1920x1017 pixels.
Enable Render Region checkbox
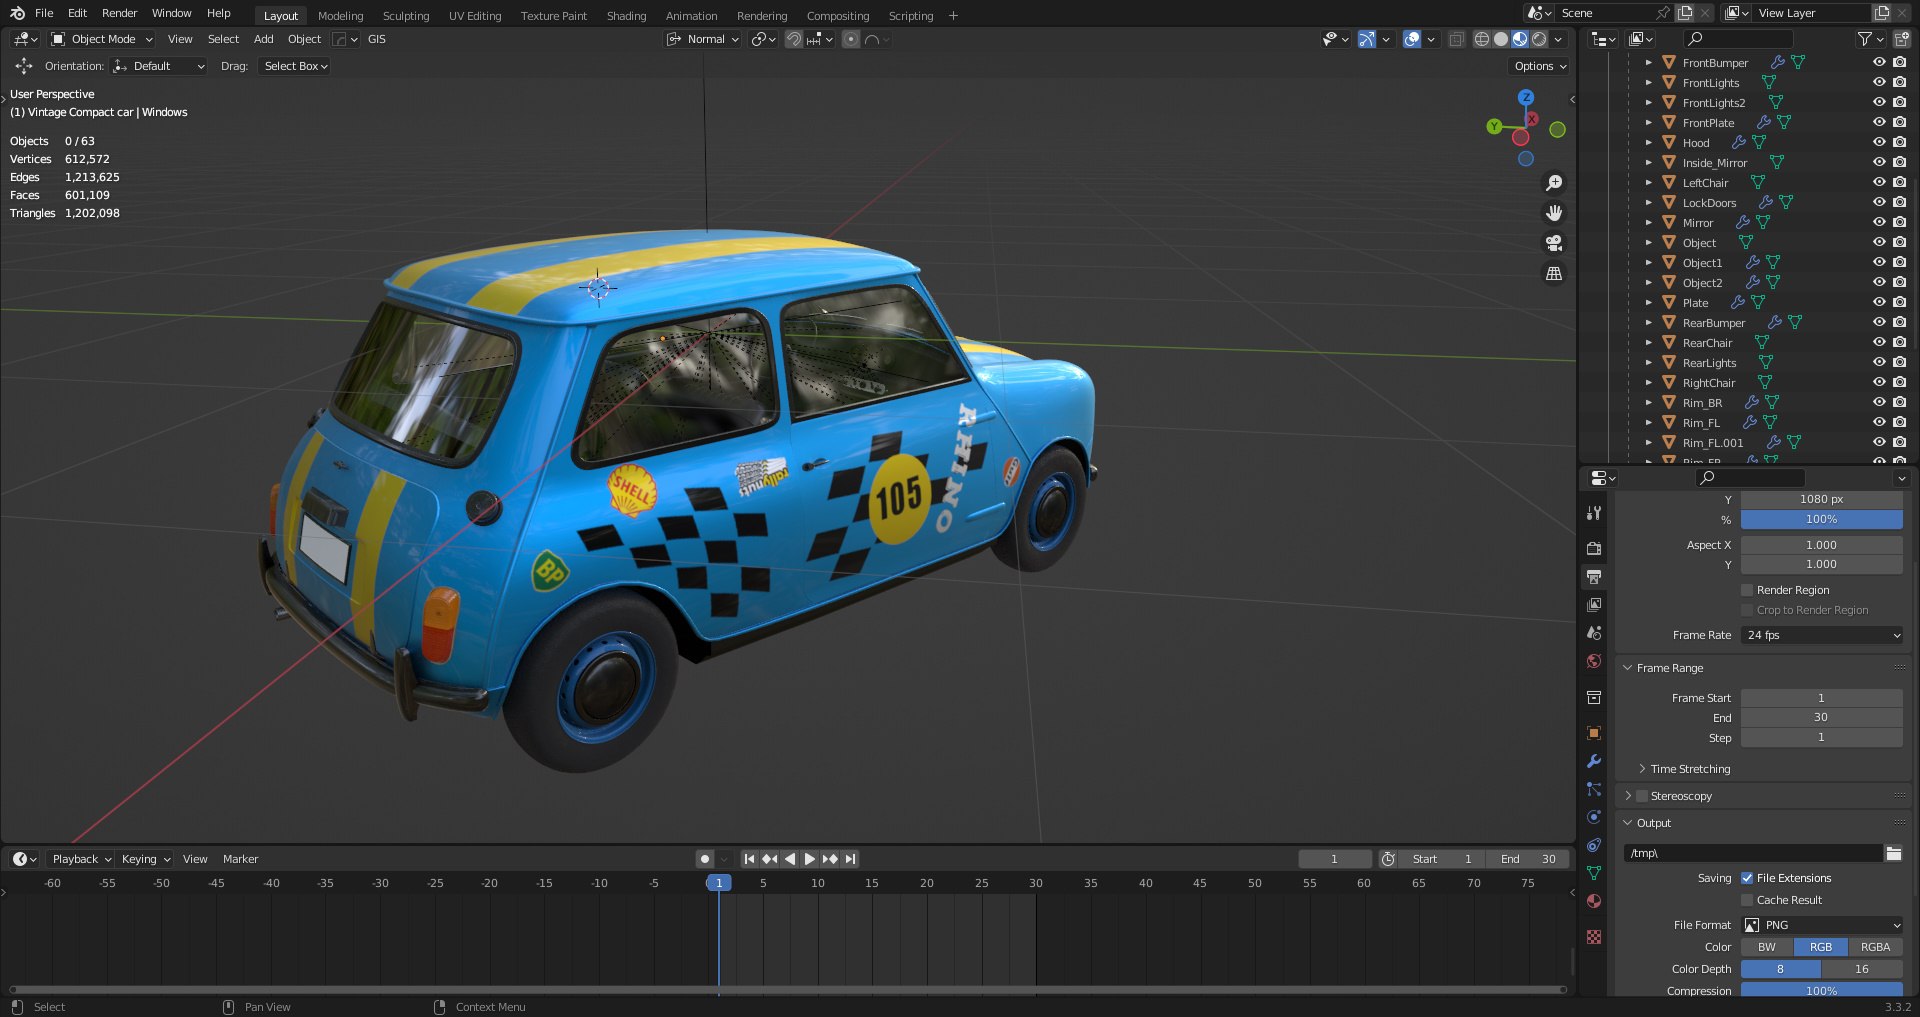click(1747, 590)
